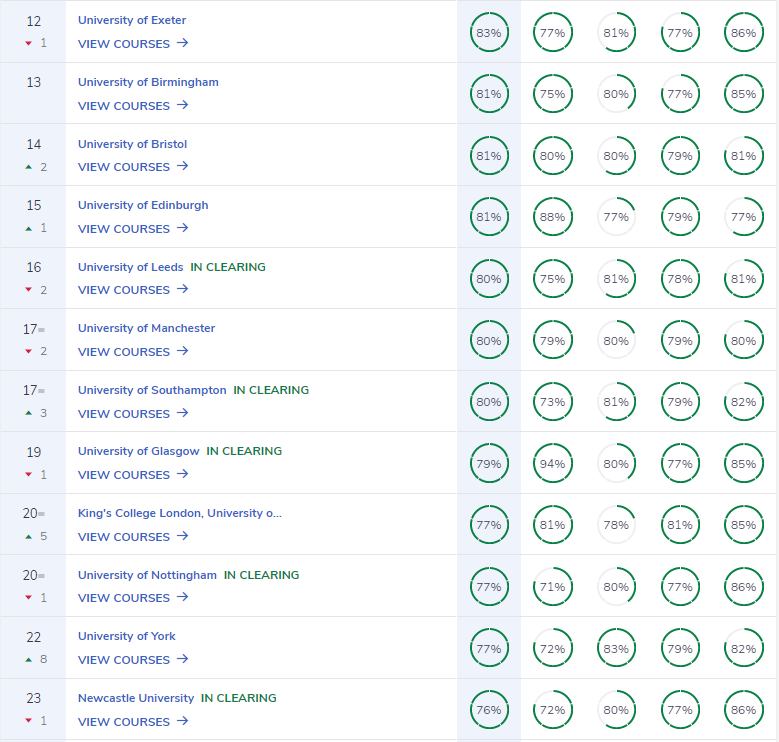This screenshot has height=742, width=779.
Task: Click Nottingham's 71% score circle
Action: (x=552, y=587)
